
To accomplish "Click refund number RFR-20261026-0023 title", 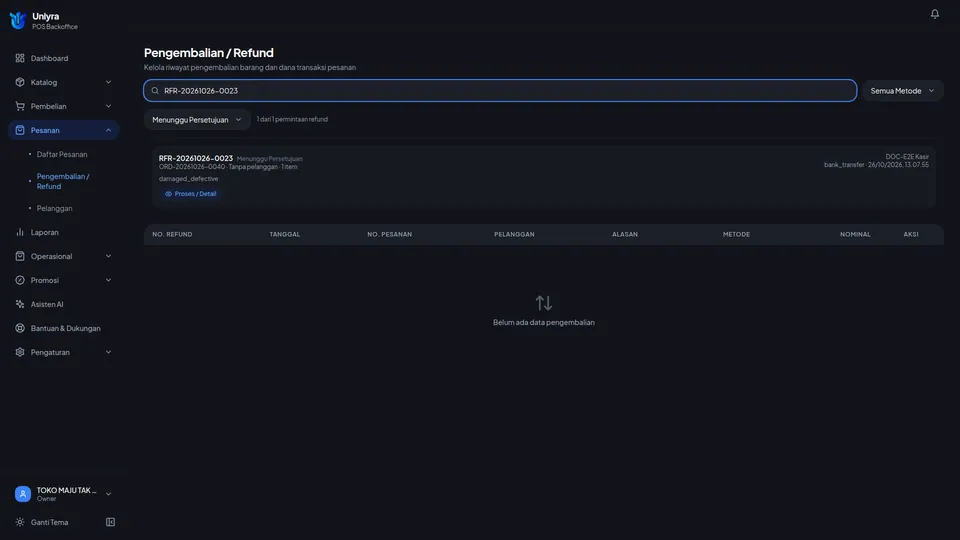I will point(196,158).
